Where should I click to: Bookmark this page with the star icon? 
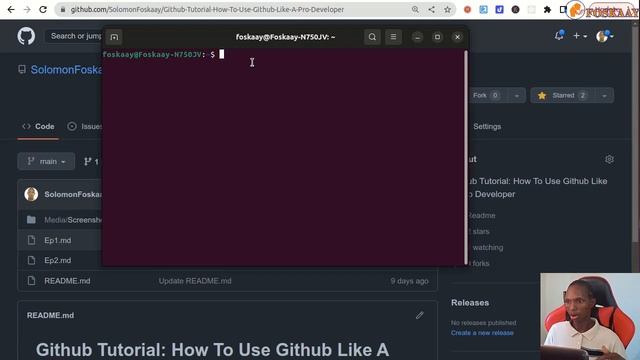tap(447, 9)
